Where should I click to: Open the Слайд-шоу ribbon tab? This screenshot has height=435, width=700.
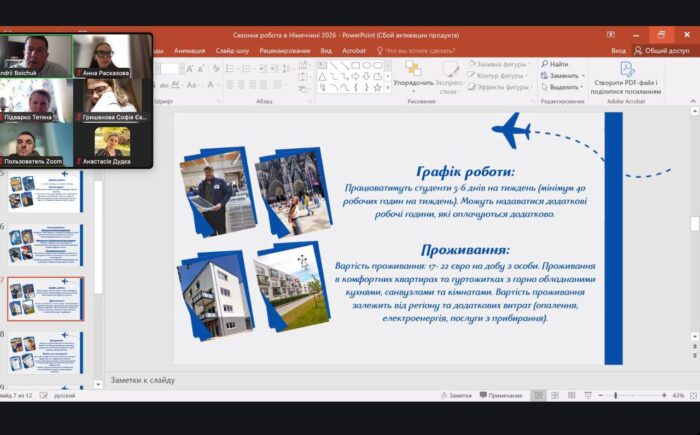(x=232, y=50)
